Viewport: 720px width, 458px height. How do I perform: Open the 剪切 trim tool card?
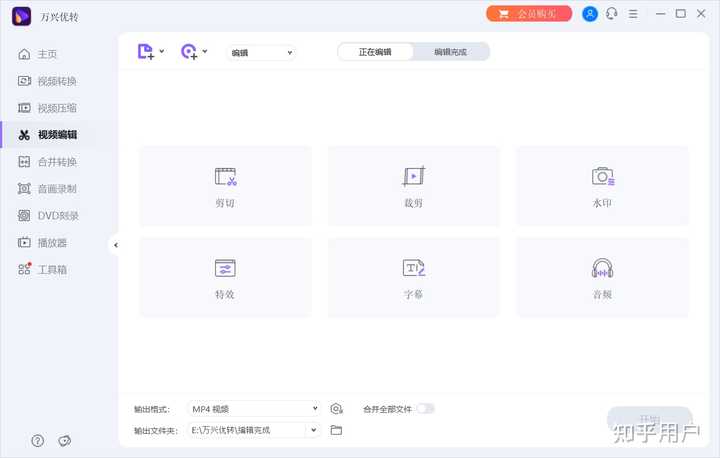(x=225, y=186)
